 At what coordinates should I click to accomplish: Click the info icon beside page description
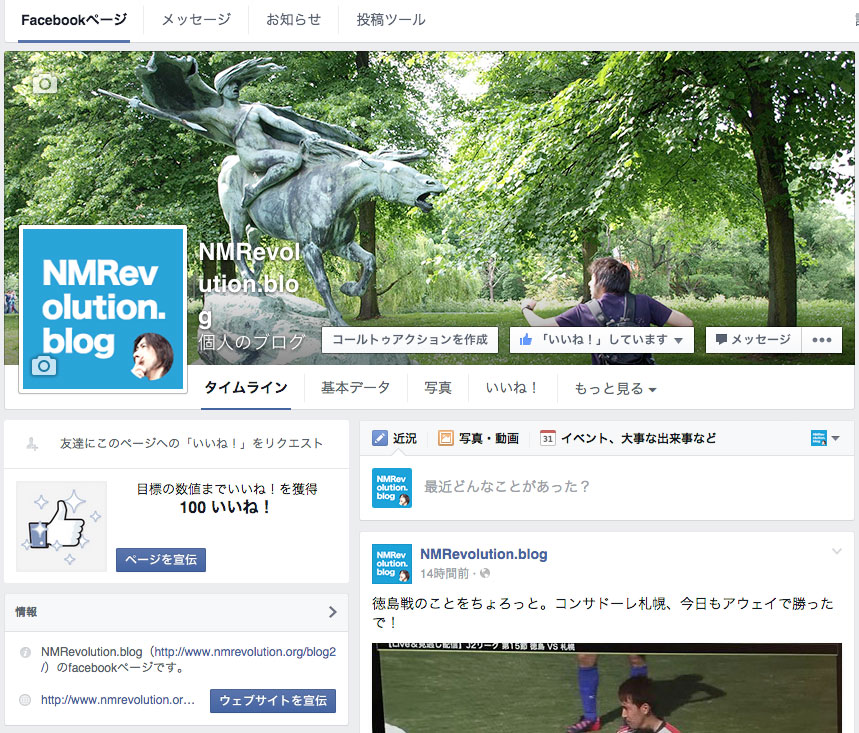(x=25, y=652)
